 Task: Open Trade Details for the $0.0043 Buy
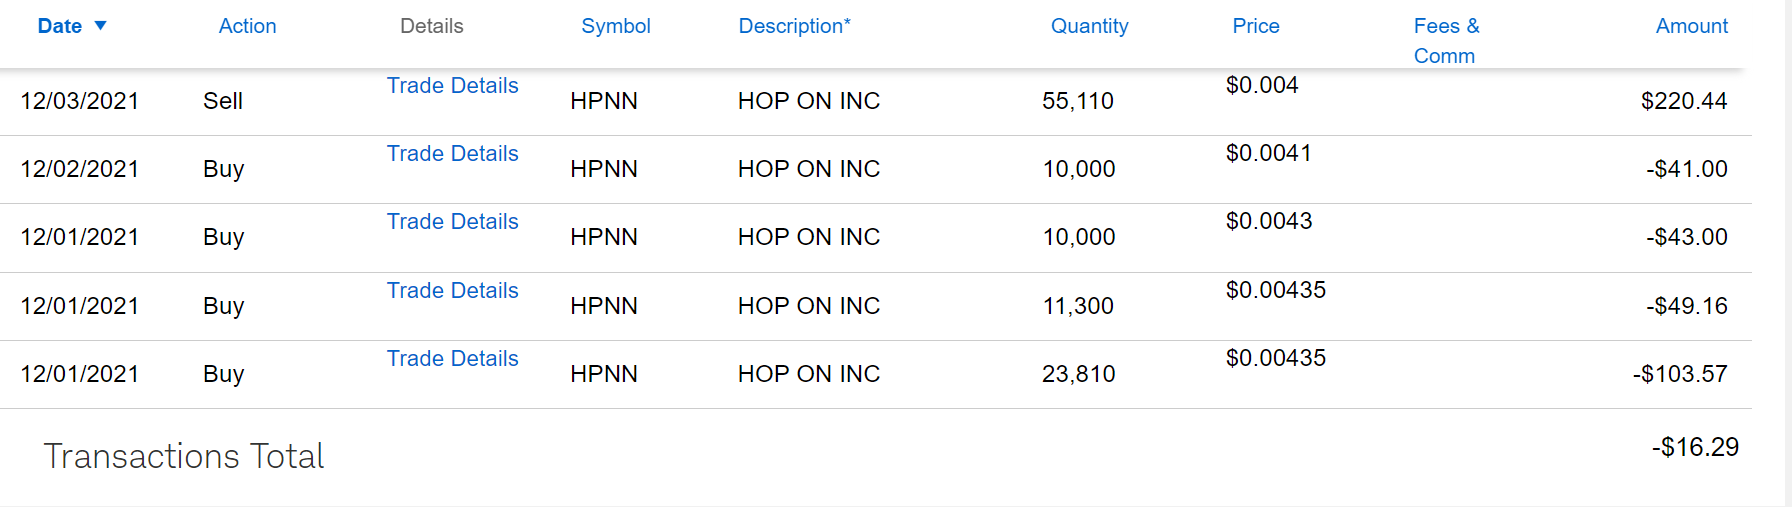tap(452, 222)
